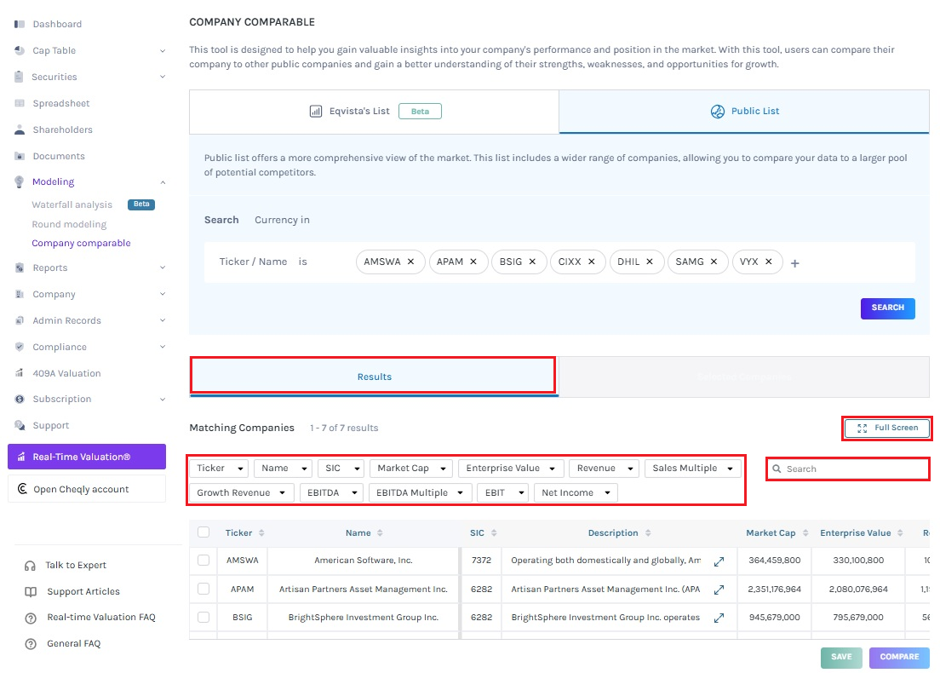The image size is (940, 673).
Task: Click the COMPARE button
Action: coord(899,657)
